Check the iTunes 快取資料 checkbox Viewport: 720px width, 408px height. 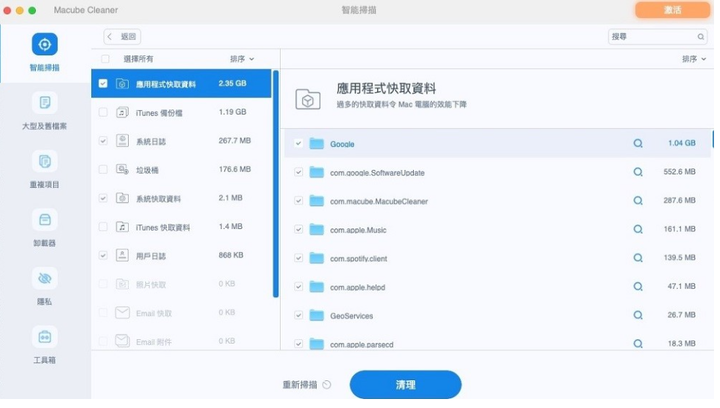click(x=103, y=227)
